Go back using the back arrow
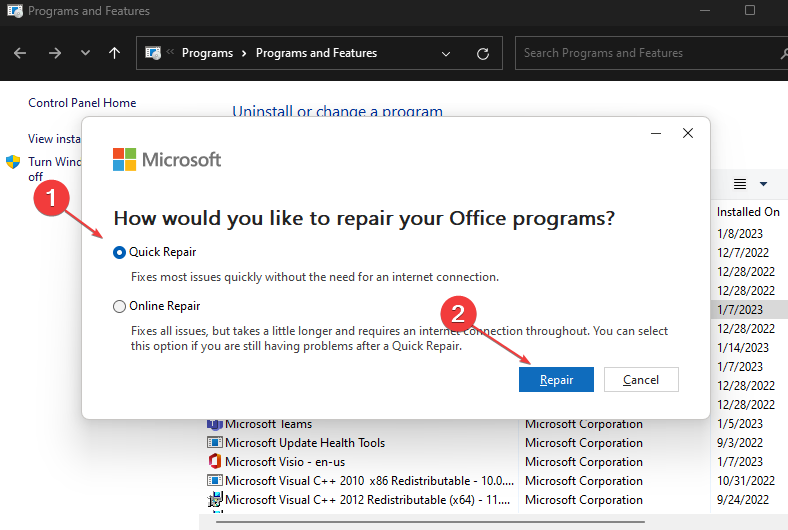Image resolution: width=788 pixels, height=530 pixels. [21, 53]
